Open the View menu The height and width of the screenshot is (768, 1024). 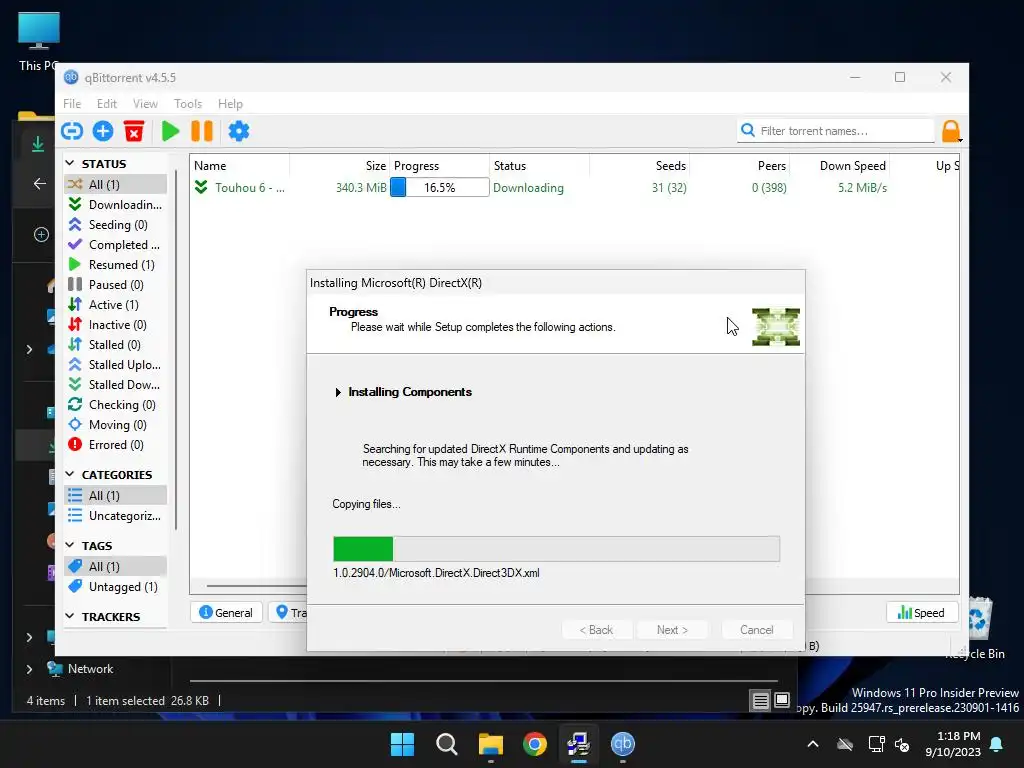click(145, 103)
